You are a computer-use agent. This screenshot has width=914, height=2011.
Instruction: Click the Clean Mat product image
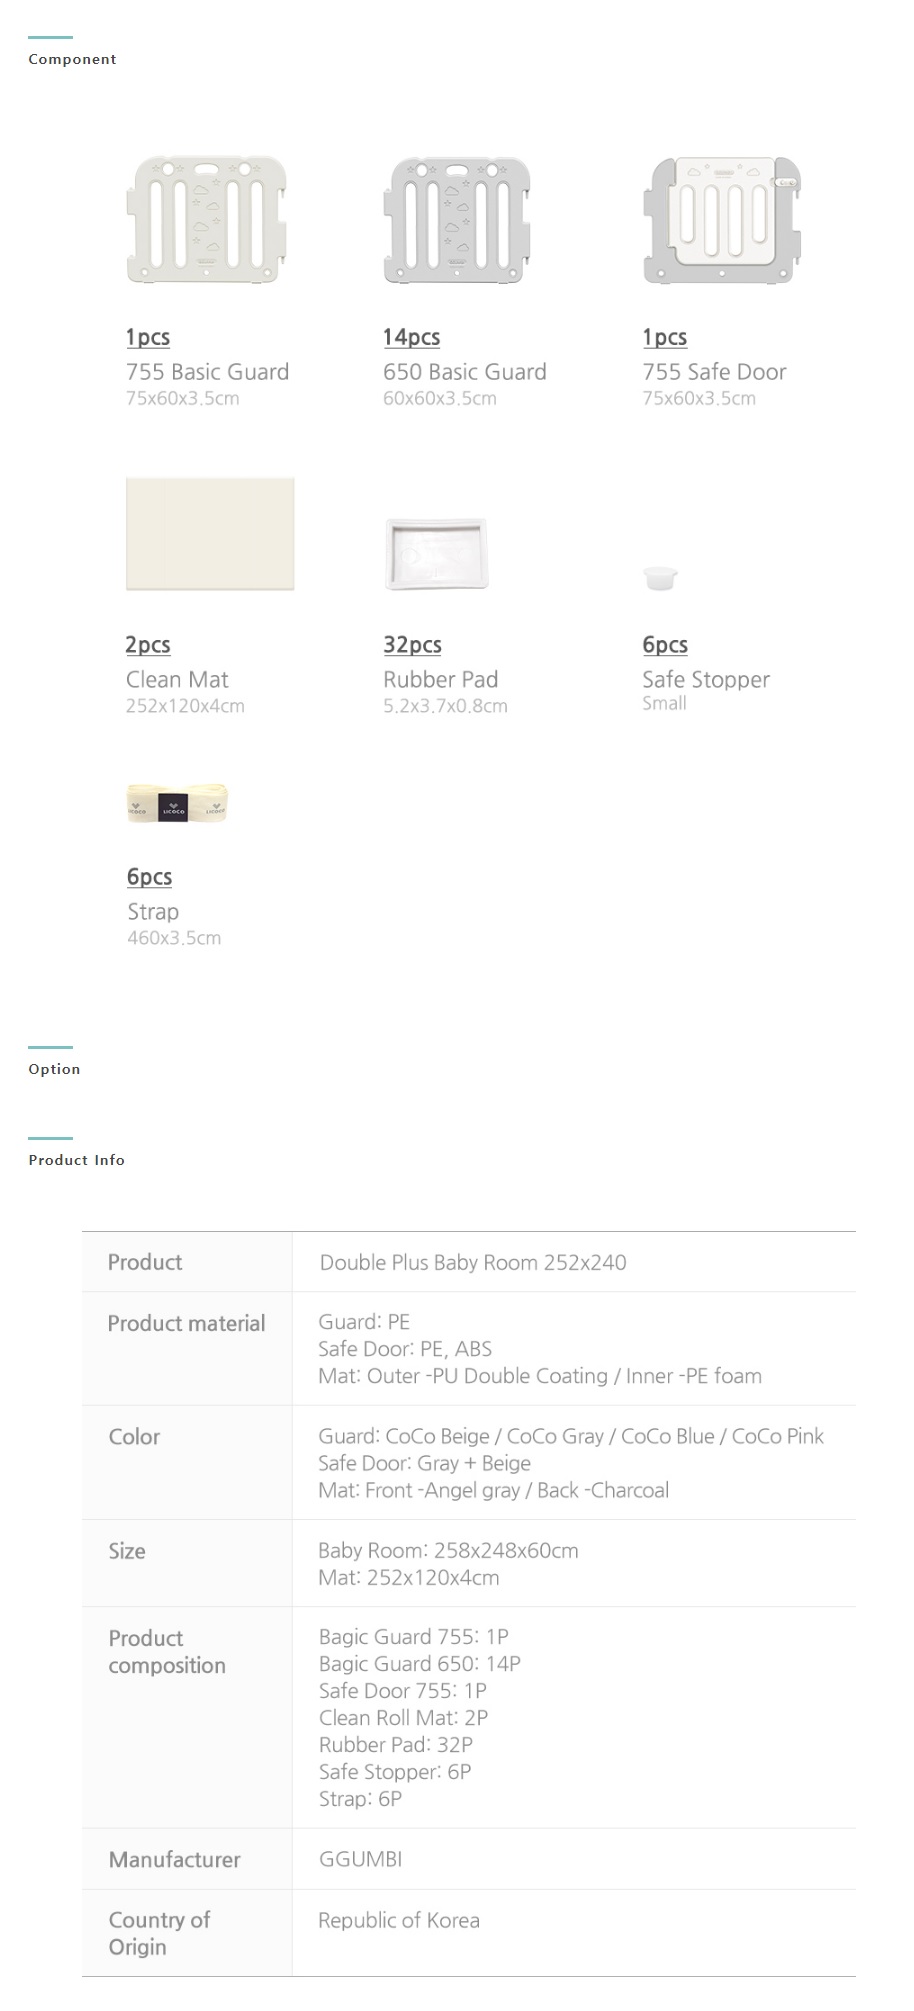click(x=210, y=533)
